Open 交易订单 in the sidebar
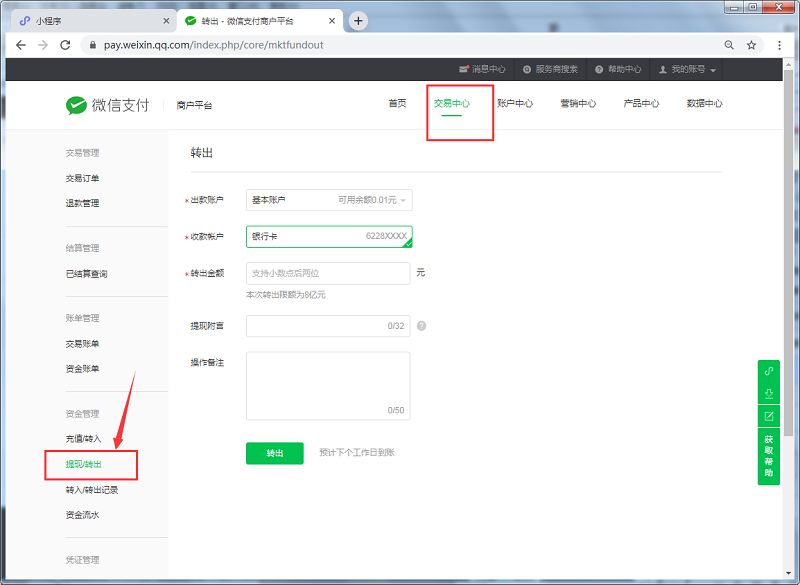This screenshot has width=800, height=585. click(x=82, y=179)
